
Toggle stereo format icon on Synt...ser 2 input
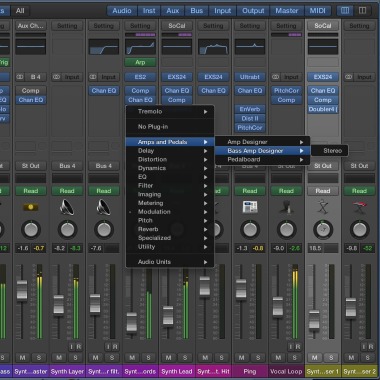pos(349,77)
